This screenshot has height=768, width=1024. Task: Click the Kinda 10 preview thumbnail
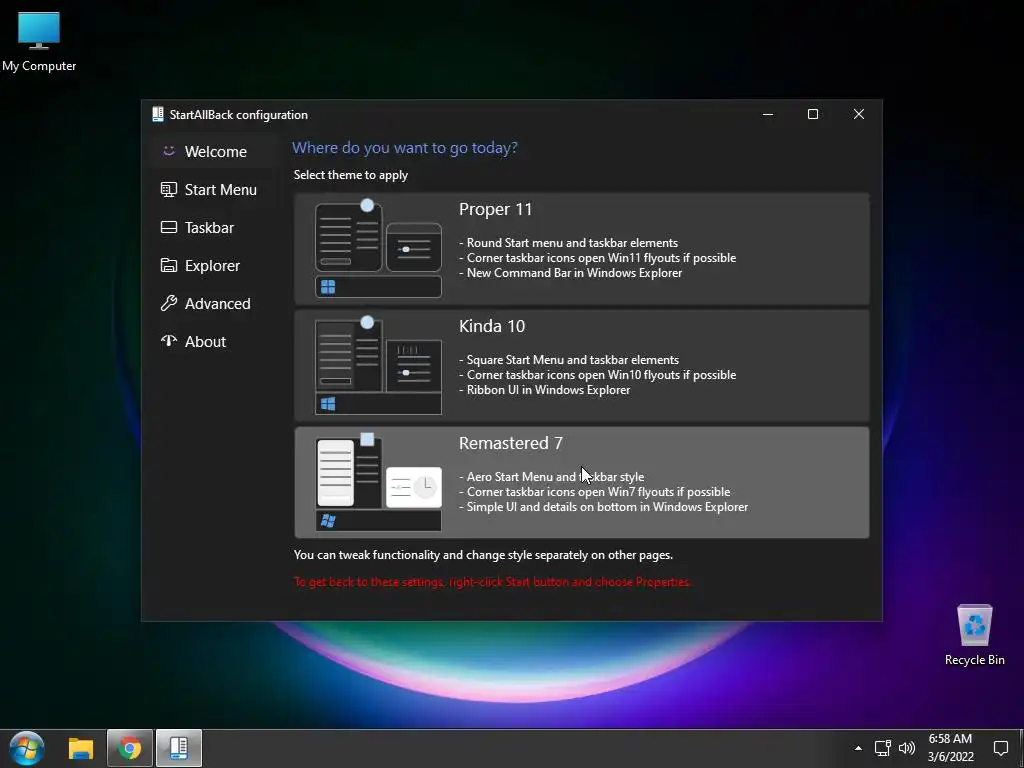(378, 366)
